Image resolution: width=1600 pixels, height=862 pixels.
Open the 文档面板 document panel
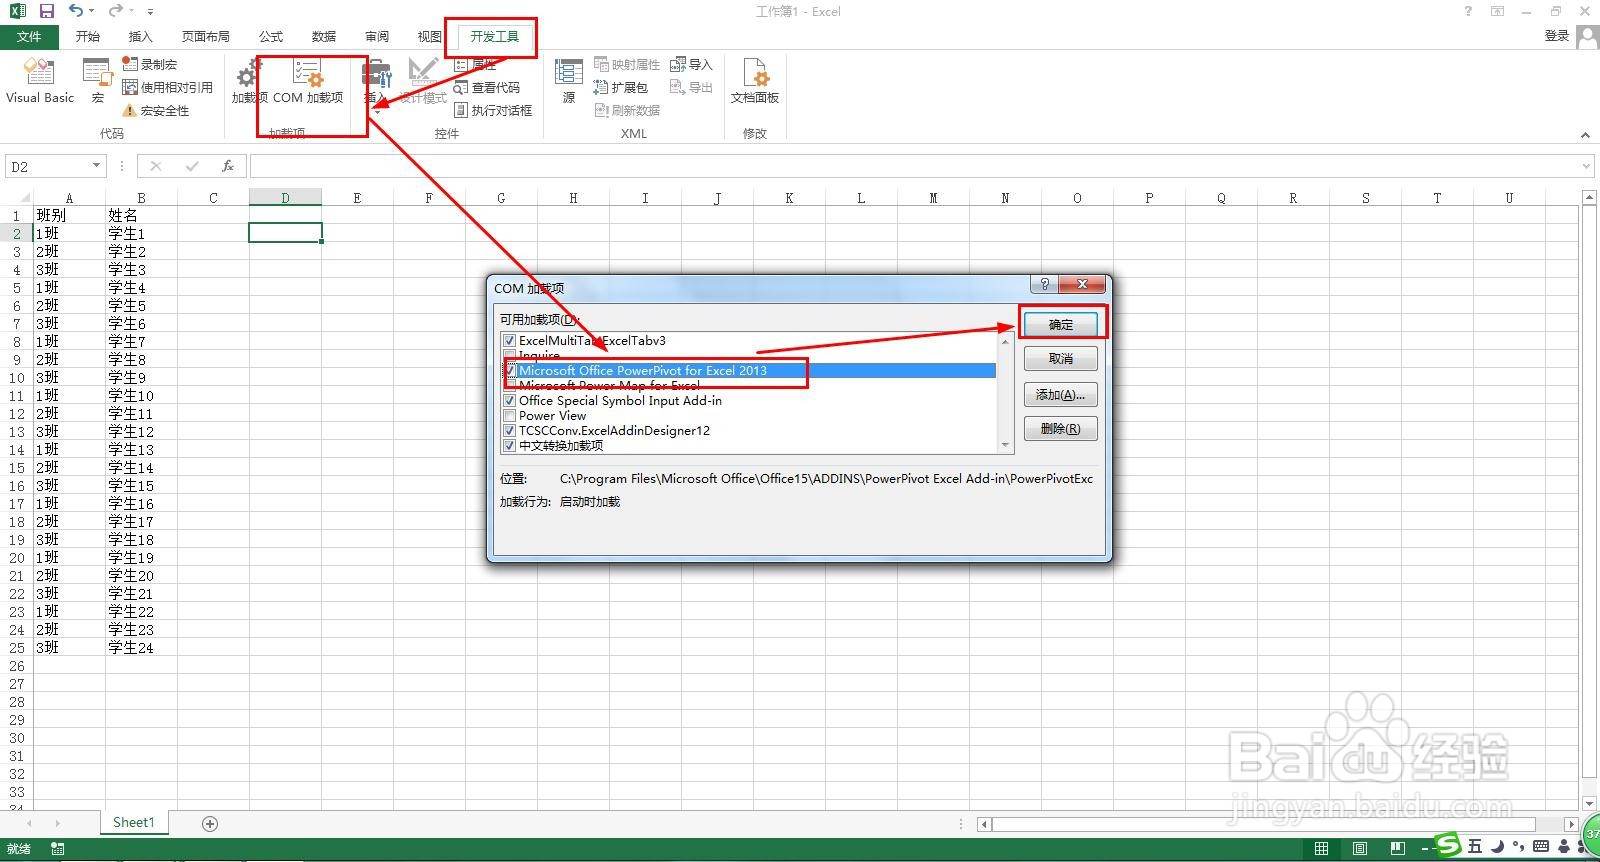(755, 82)
